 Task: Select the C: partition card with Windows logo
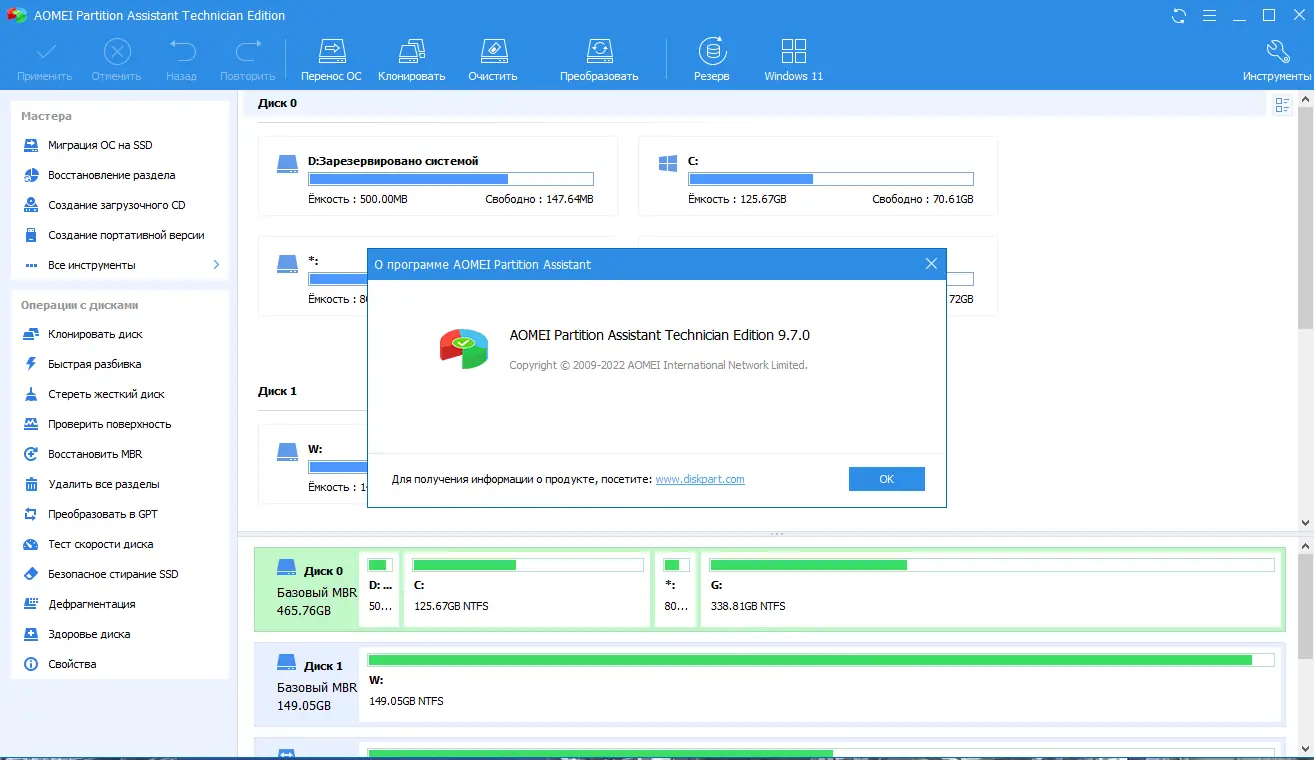(x=817, y=176)
